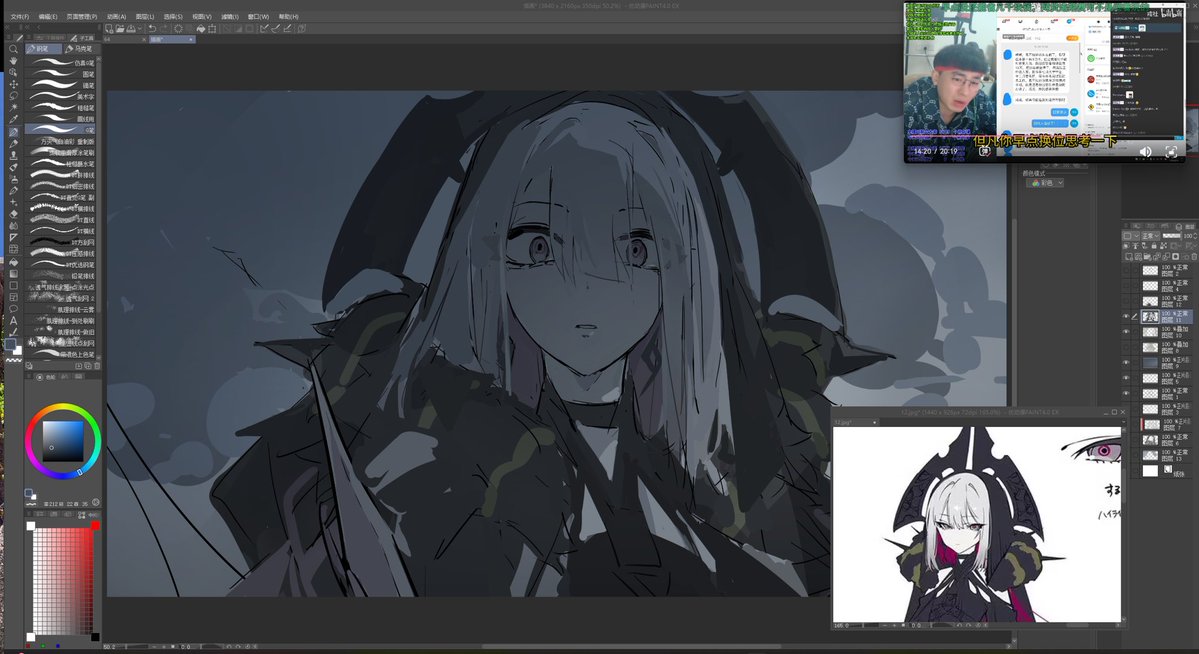Select the Fill bucket tool

coord(13,262)
